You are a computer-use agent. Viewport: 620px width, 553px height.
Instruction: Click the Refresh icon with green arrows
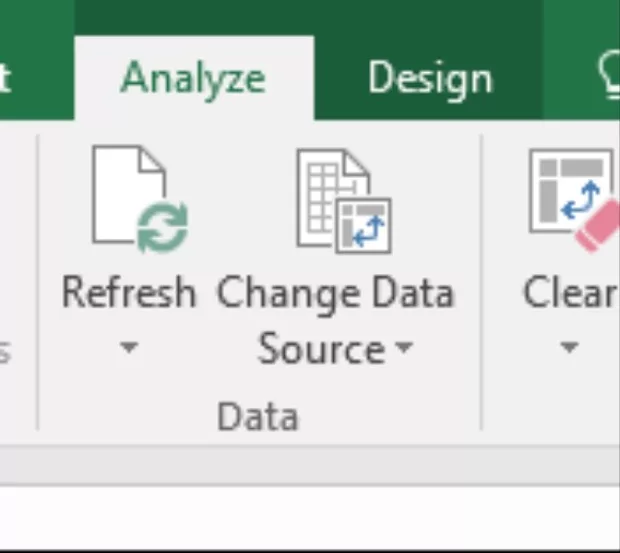coord(136,200)
